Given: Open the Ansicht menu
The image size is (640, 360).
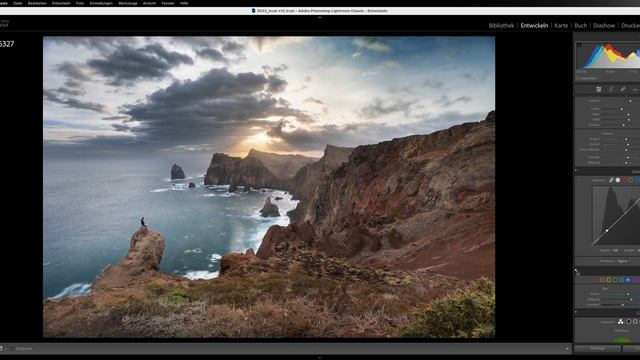Looking at the screenshot, I should click(x=149, y=3).
